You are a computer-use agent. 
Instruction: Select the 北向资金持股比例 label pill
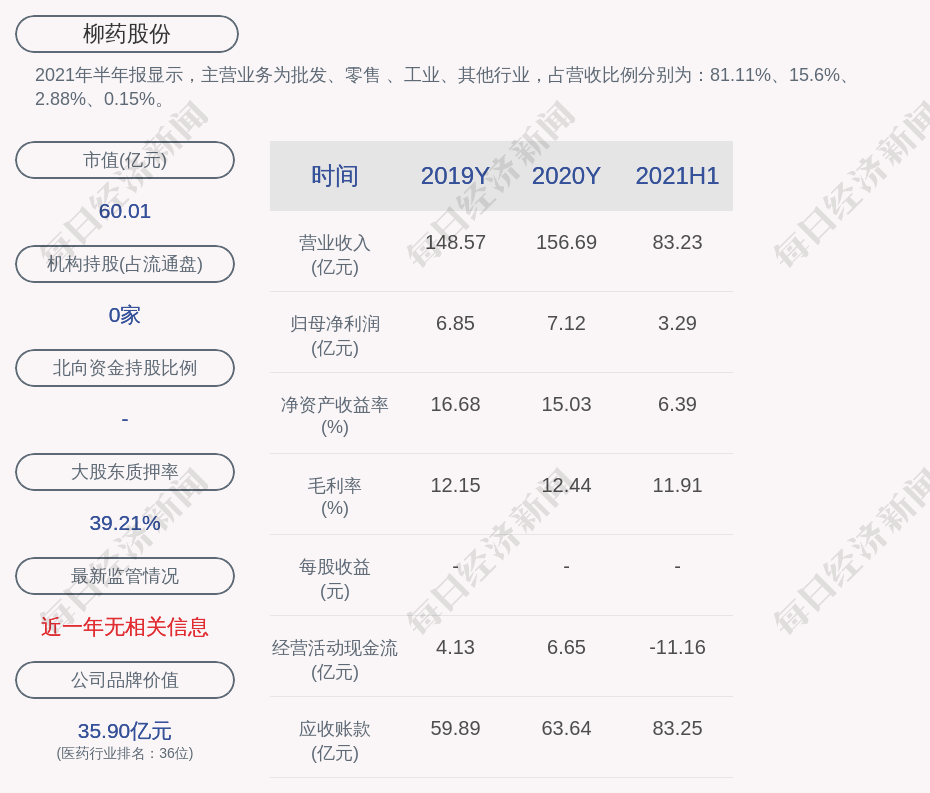click(x=125, y=368)
